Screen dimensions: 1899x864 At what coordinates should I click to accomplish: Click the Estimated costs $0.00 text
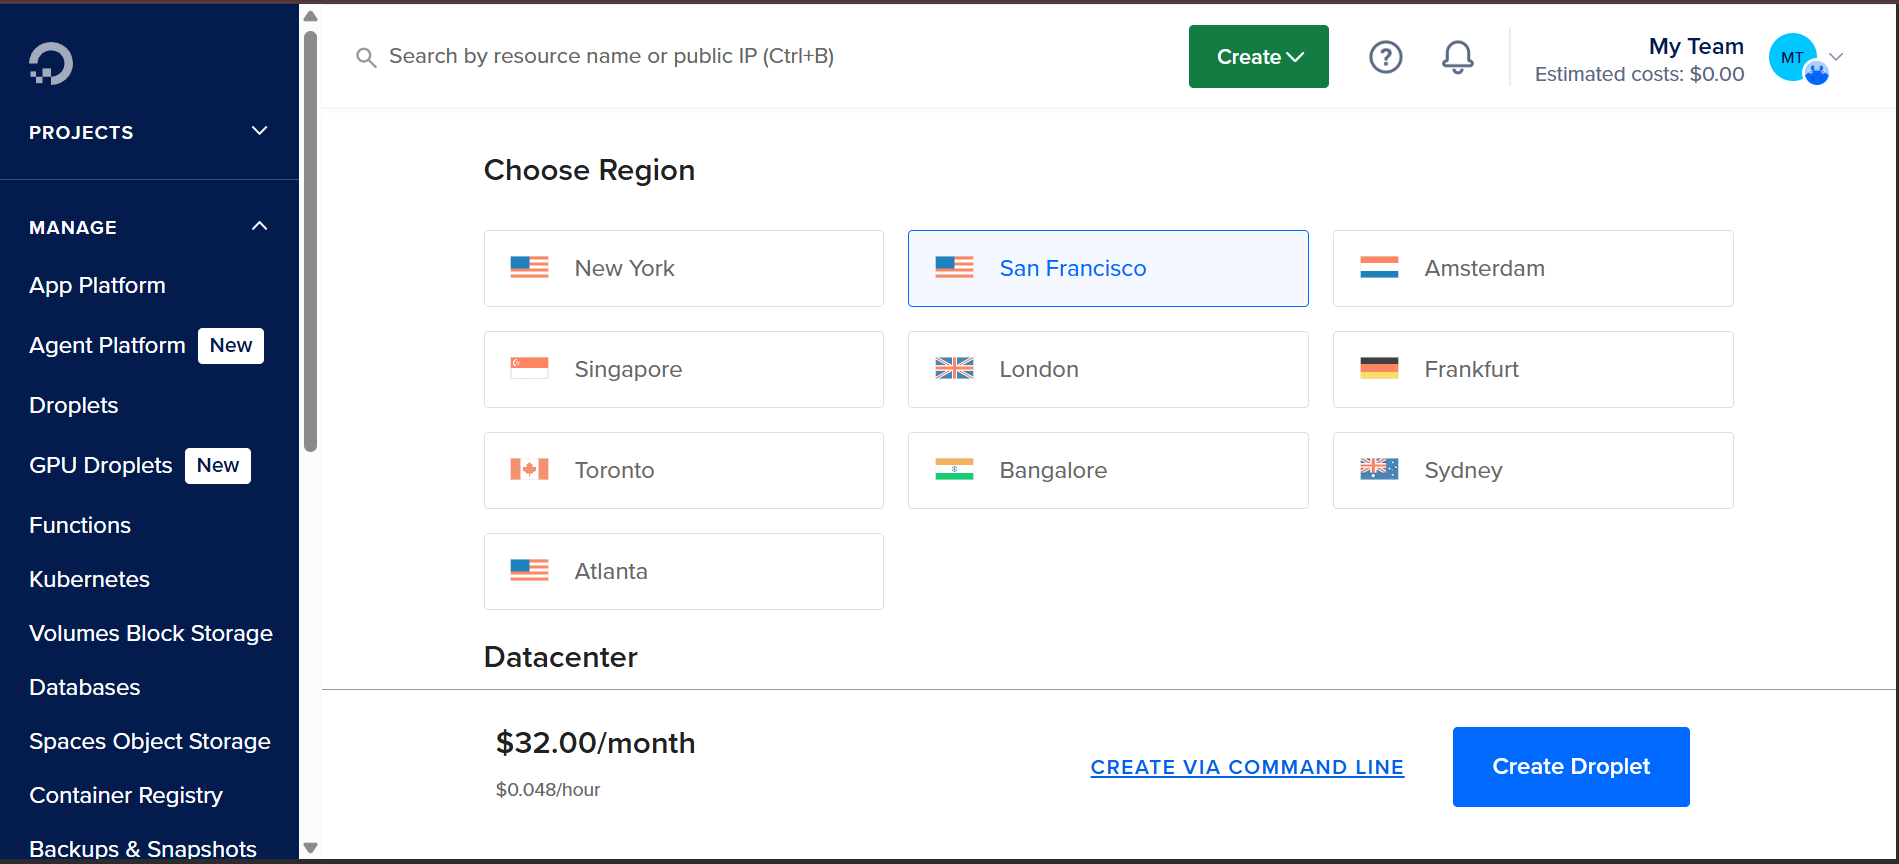[x=1639, y=74]
